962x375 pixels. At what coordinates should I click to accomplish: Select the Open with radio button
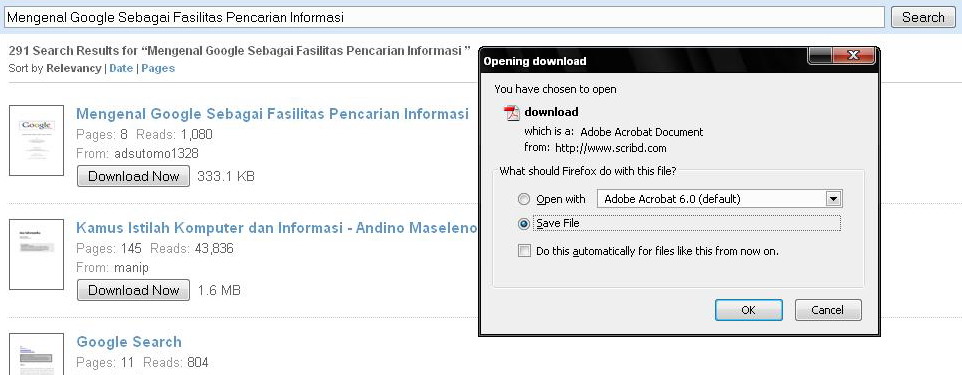click(523, 199)
